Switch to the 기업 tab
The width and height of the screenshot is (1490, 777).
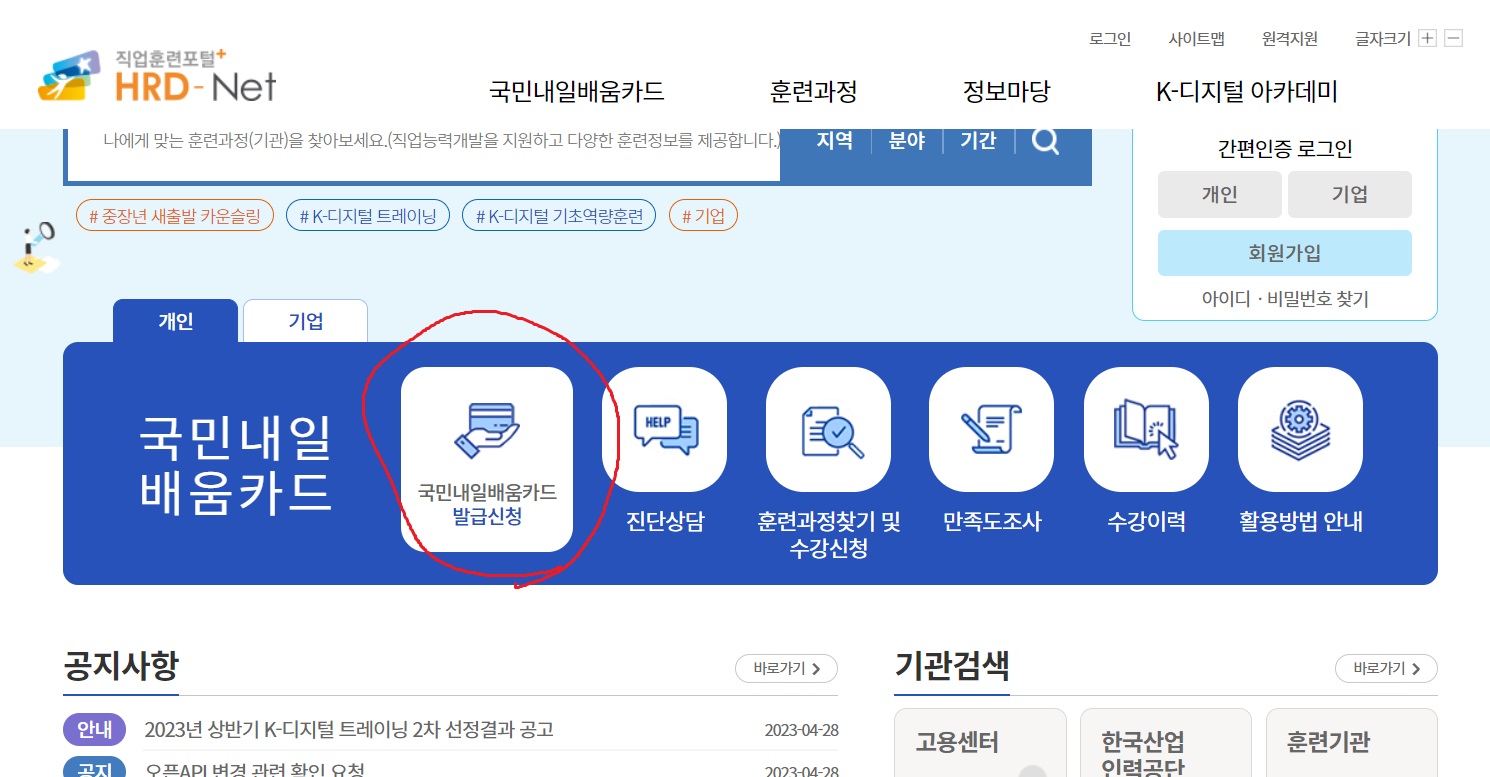(305, 321)
